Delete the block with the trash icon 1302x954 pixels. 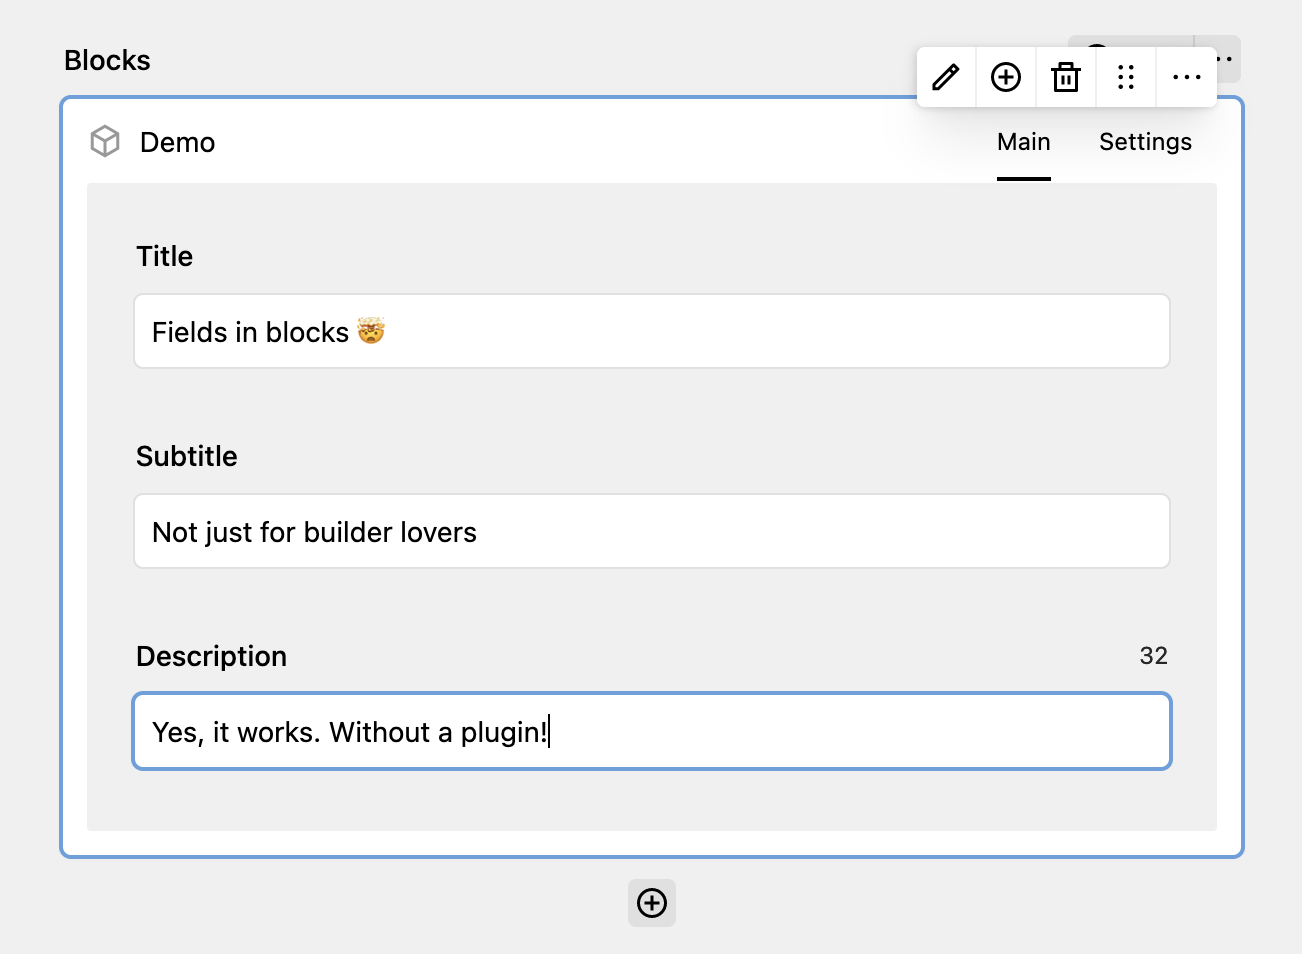[x=1066, y=77]
